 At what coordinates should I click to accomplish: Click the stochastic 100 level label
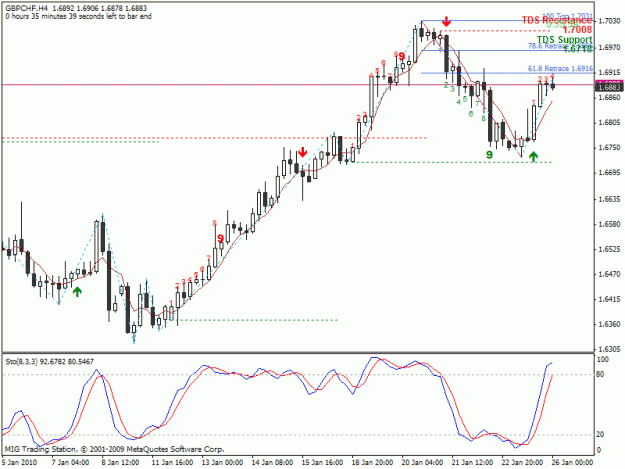point(603,359)
